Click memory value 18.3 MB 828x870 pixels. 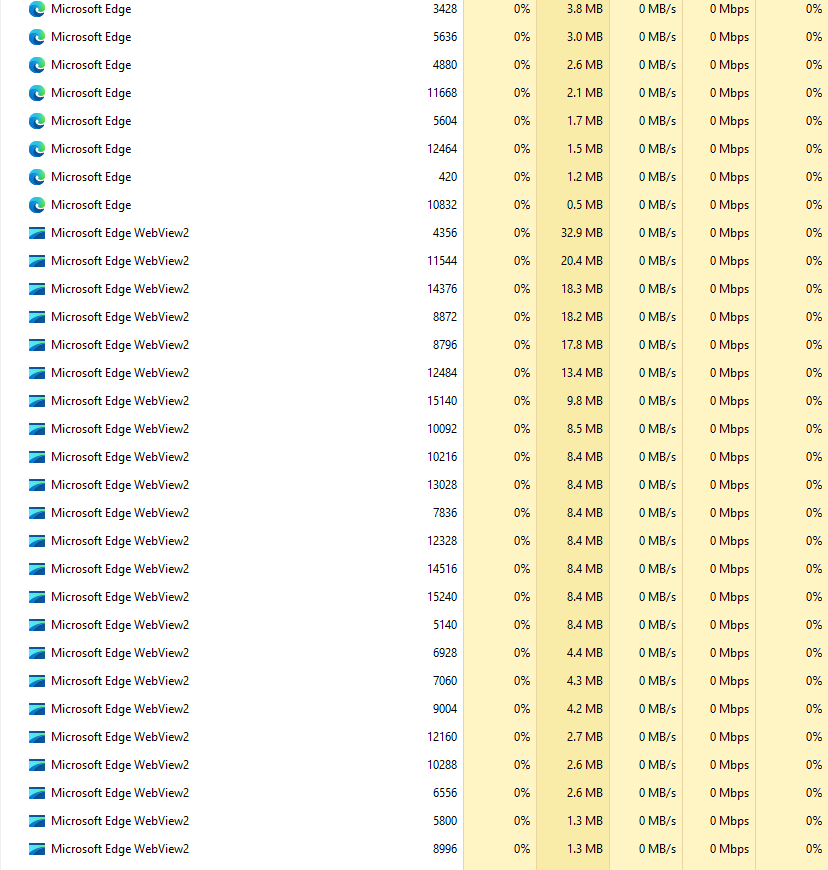pos(582,289)
